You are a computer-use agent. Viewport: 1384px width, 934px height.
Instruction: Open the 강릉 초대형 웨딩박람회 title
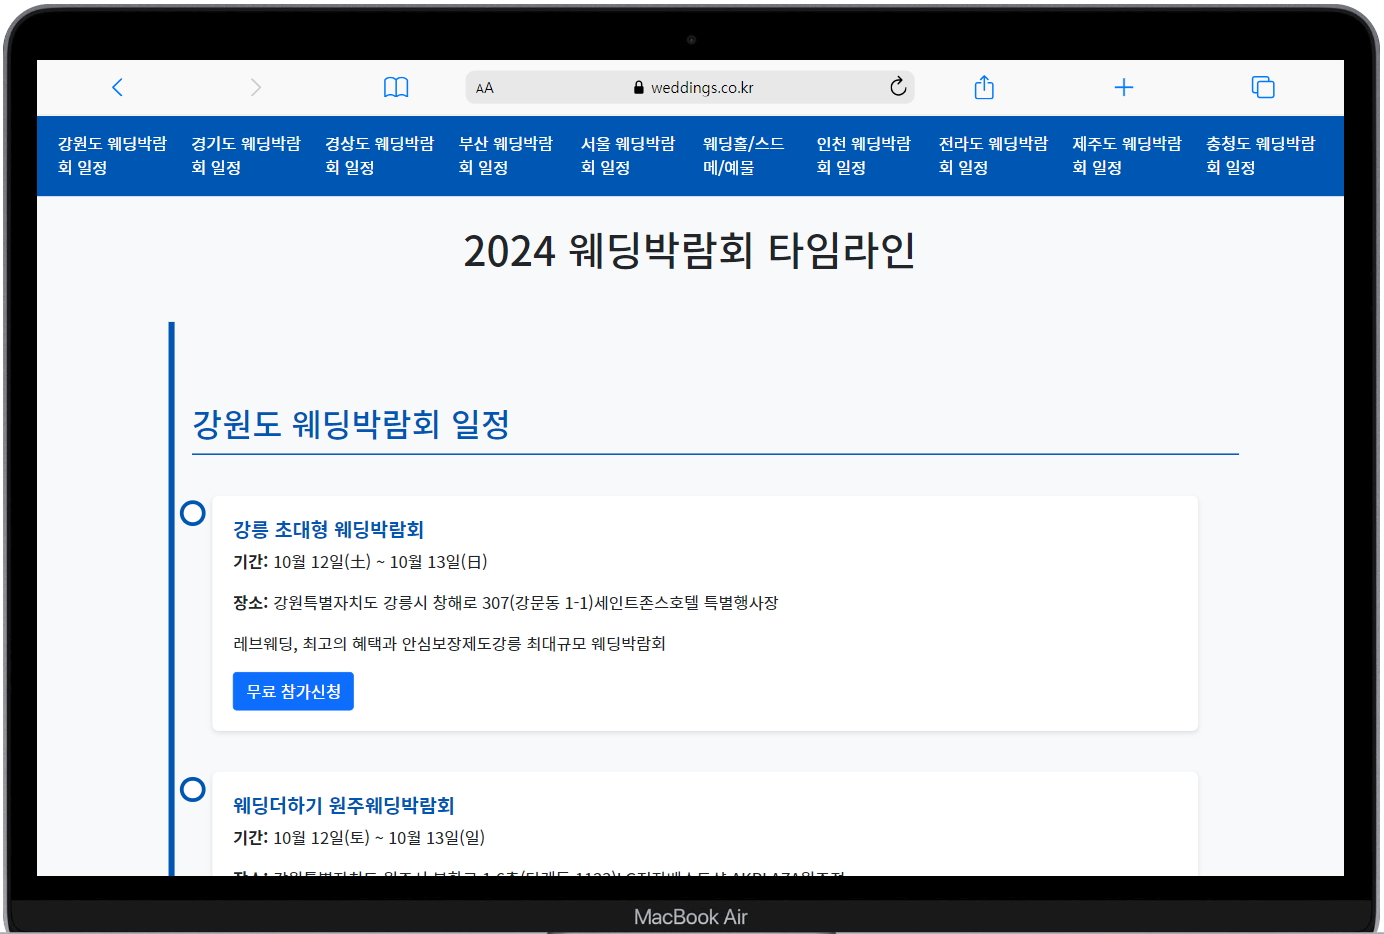328,529
